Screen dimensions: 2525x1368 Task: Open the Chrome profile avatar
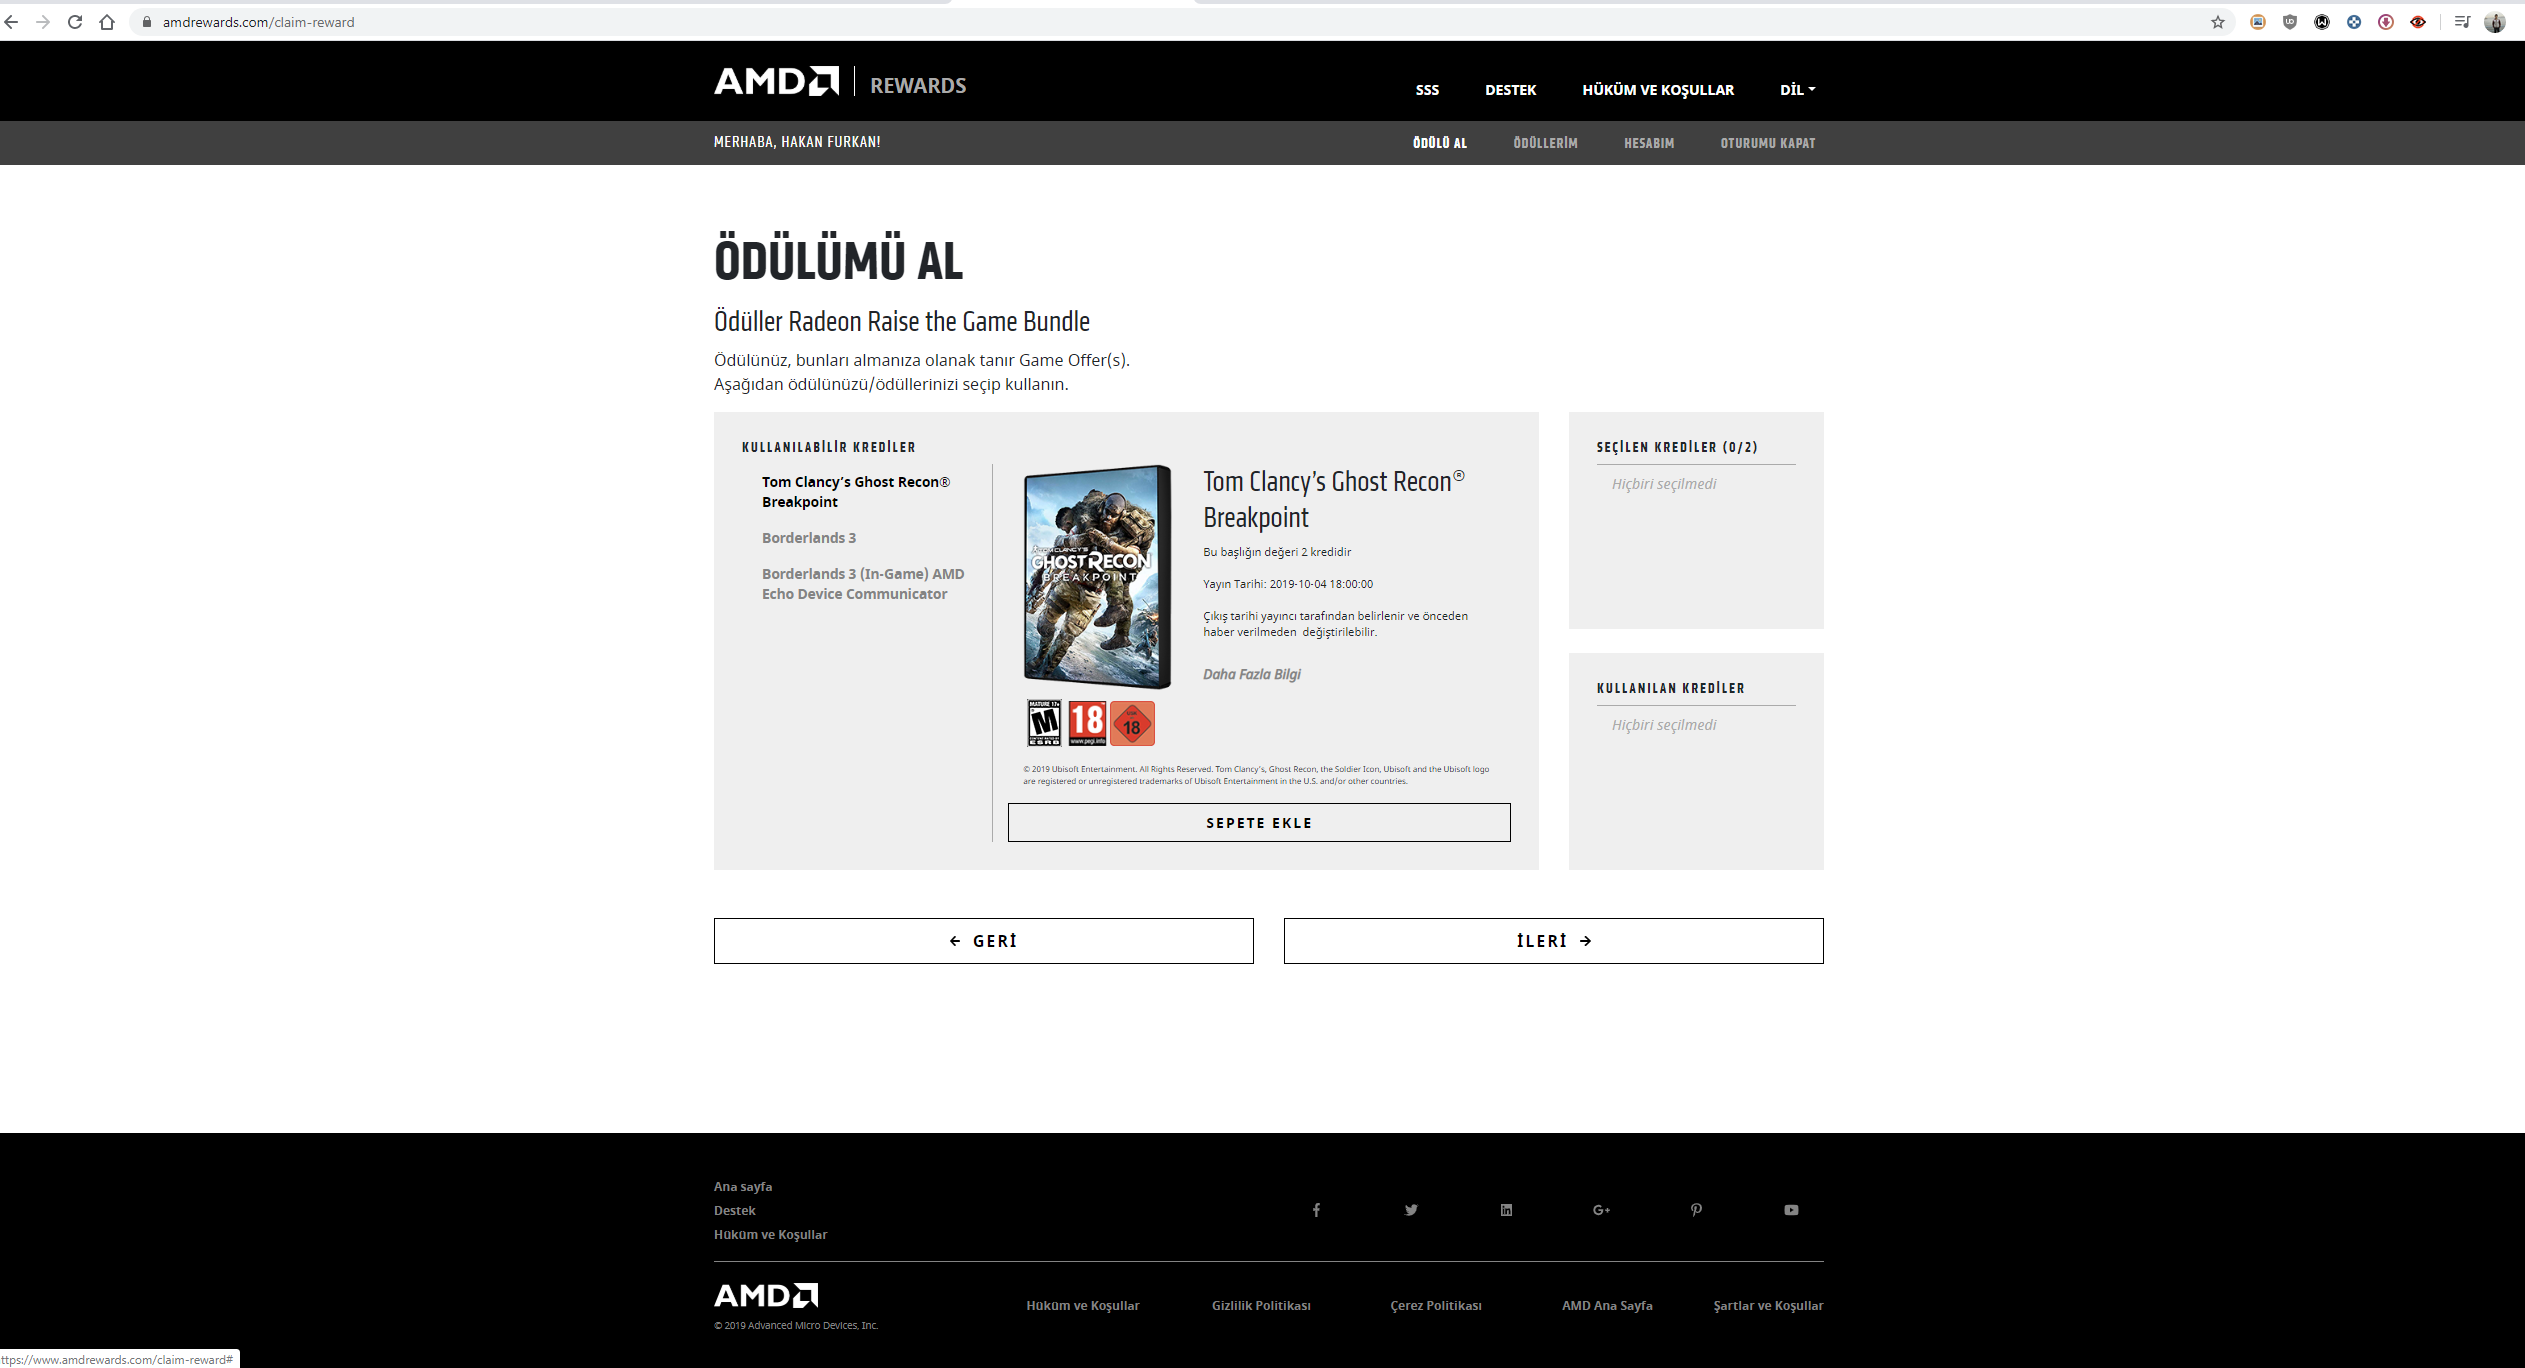2495,22
